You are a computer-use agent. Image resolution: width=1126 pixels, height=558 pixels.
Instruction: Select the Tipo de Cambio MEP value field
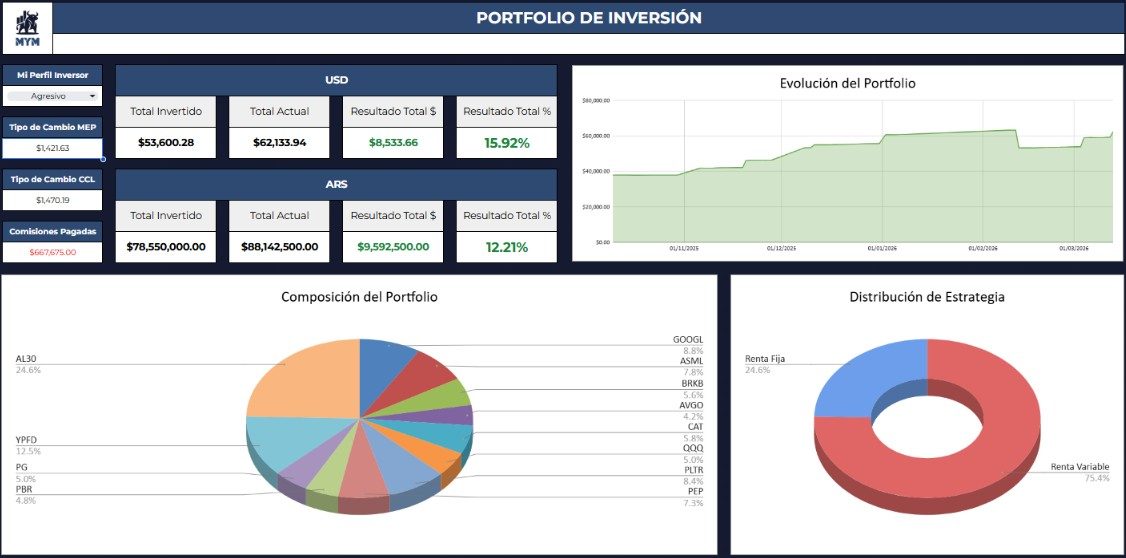click(52, 148)
